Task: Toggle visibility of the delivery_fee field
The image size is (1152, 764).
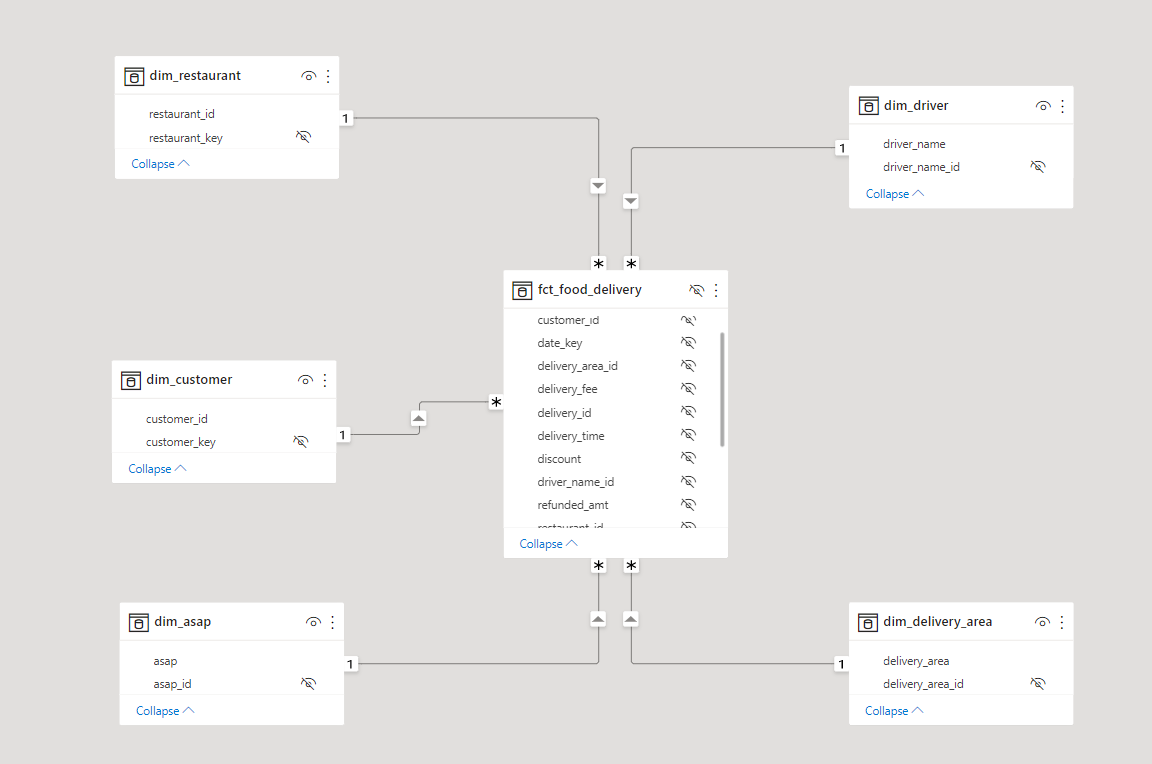Action: [x=688, y=388]
